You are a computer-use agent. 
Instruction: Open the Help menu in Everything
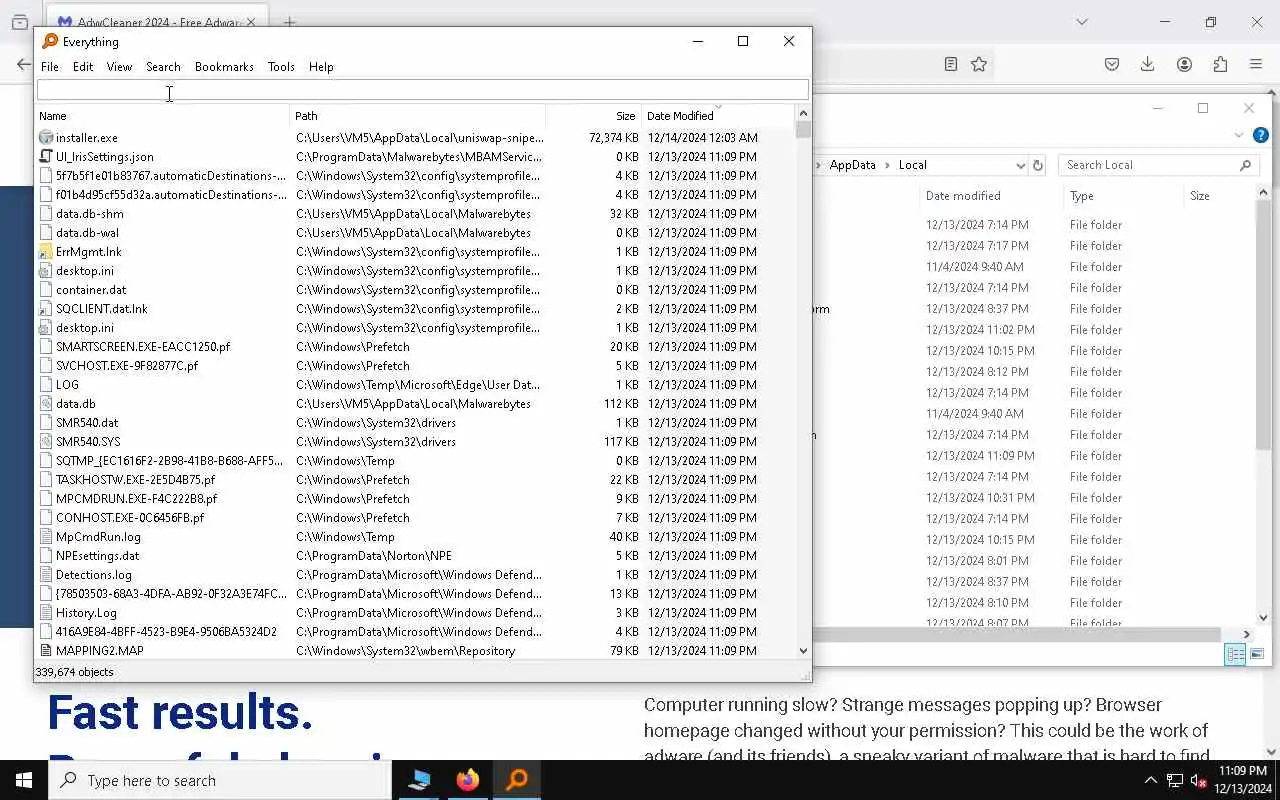(x=321, y=67)
